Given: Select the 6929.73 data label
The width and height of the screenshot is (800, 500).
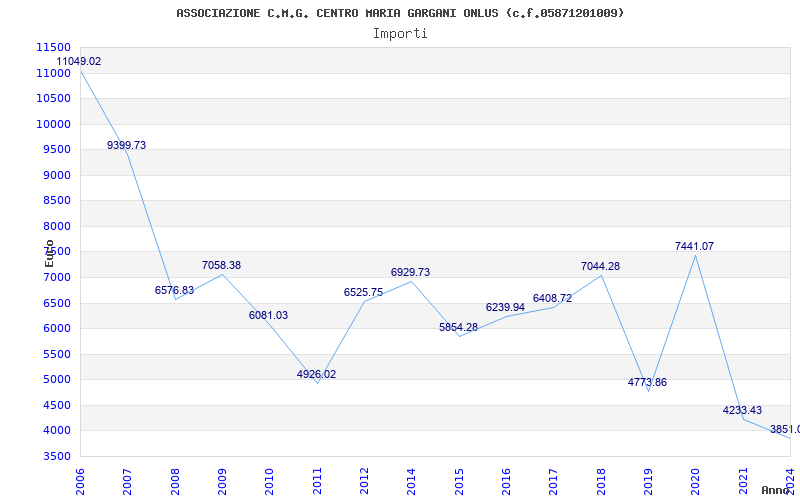Looking at the screenshot, I should pyautogui.click(x=411, y=272).
